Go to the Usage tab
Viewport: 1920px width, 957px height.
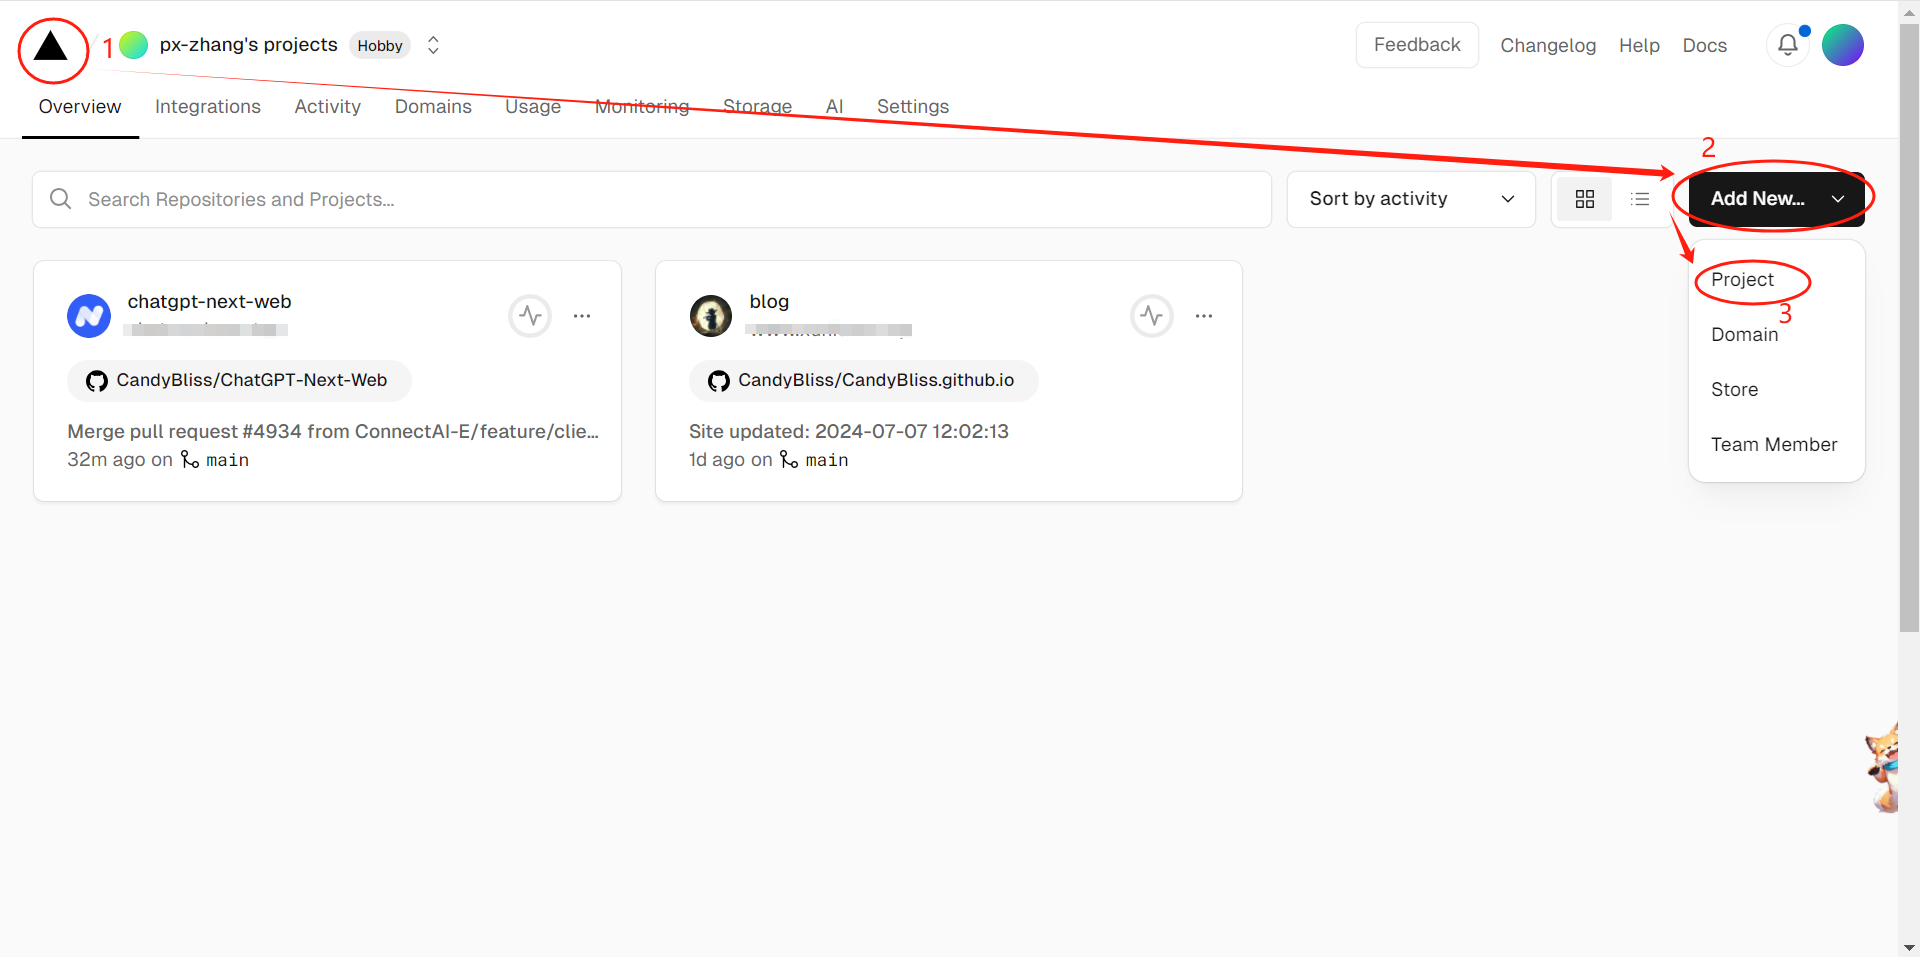(533, 107)
